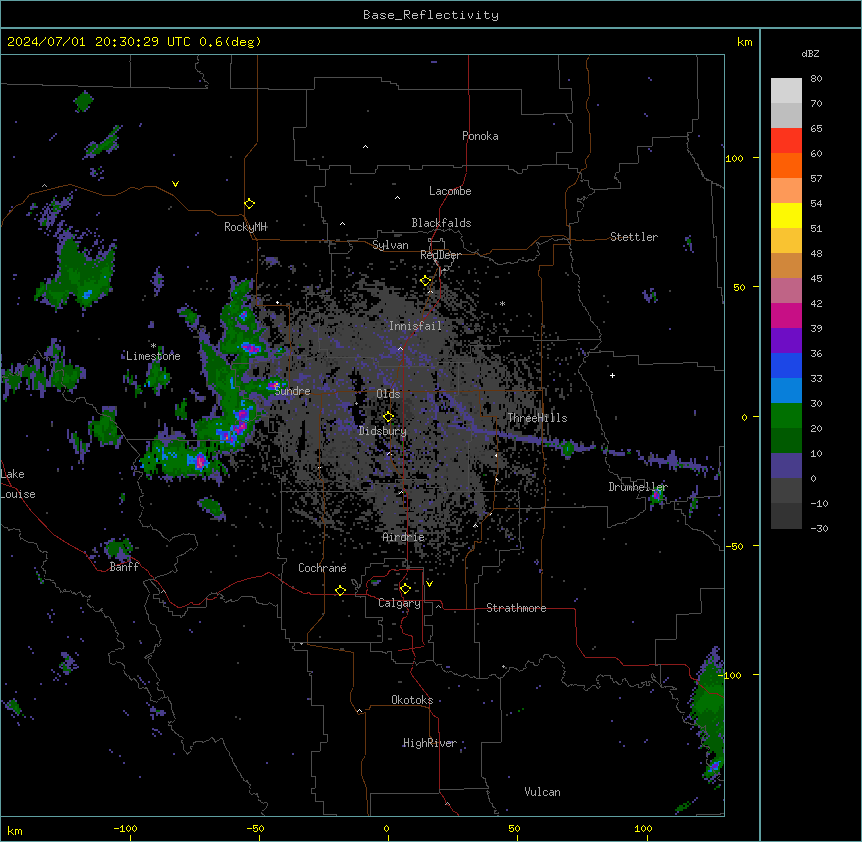Select the Ponoka city label
The image size is (862, 842).
480,136
